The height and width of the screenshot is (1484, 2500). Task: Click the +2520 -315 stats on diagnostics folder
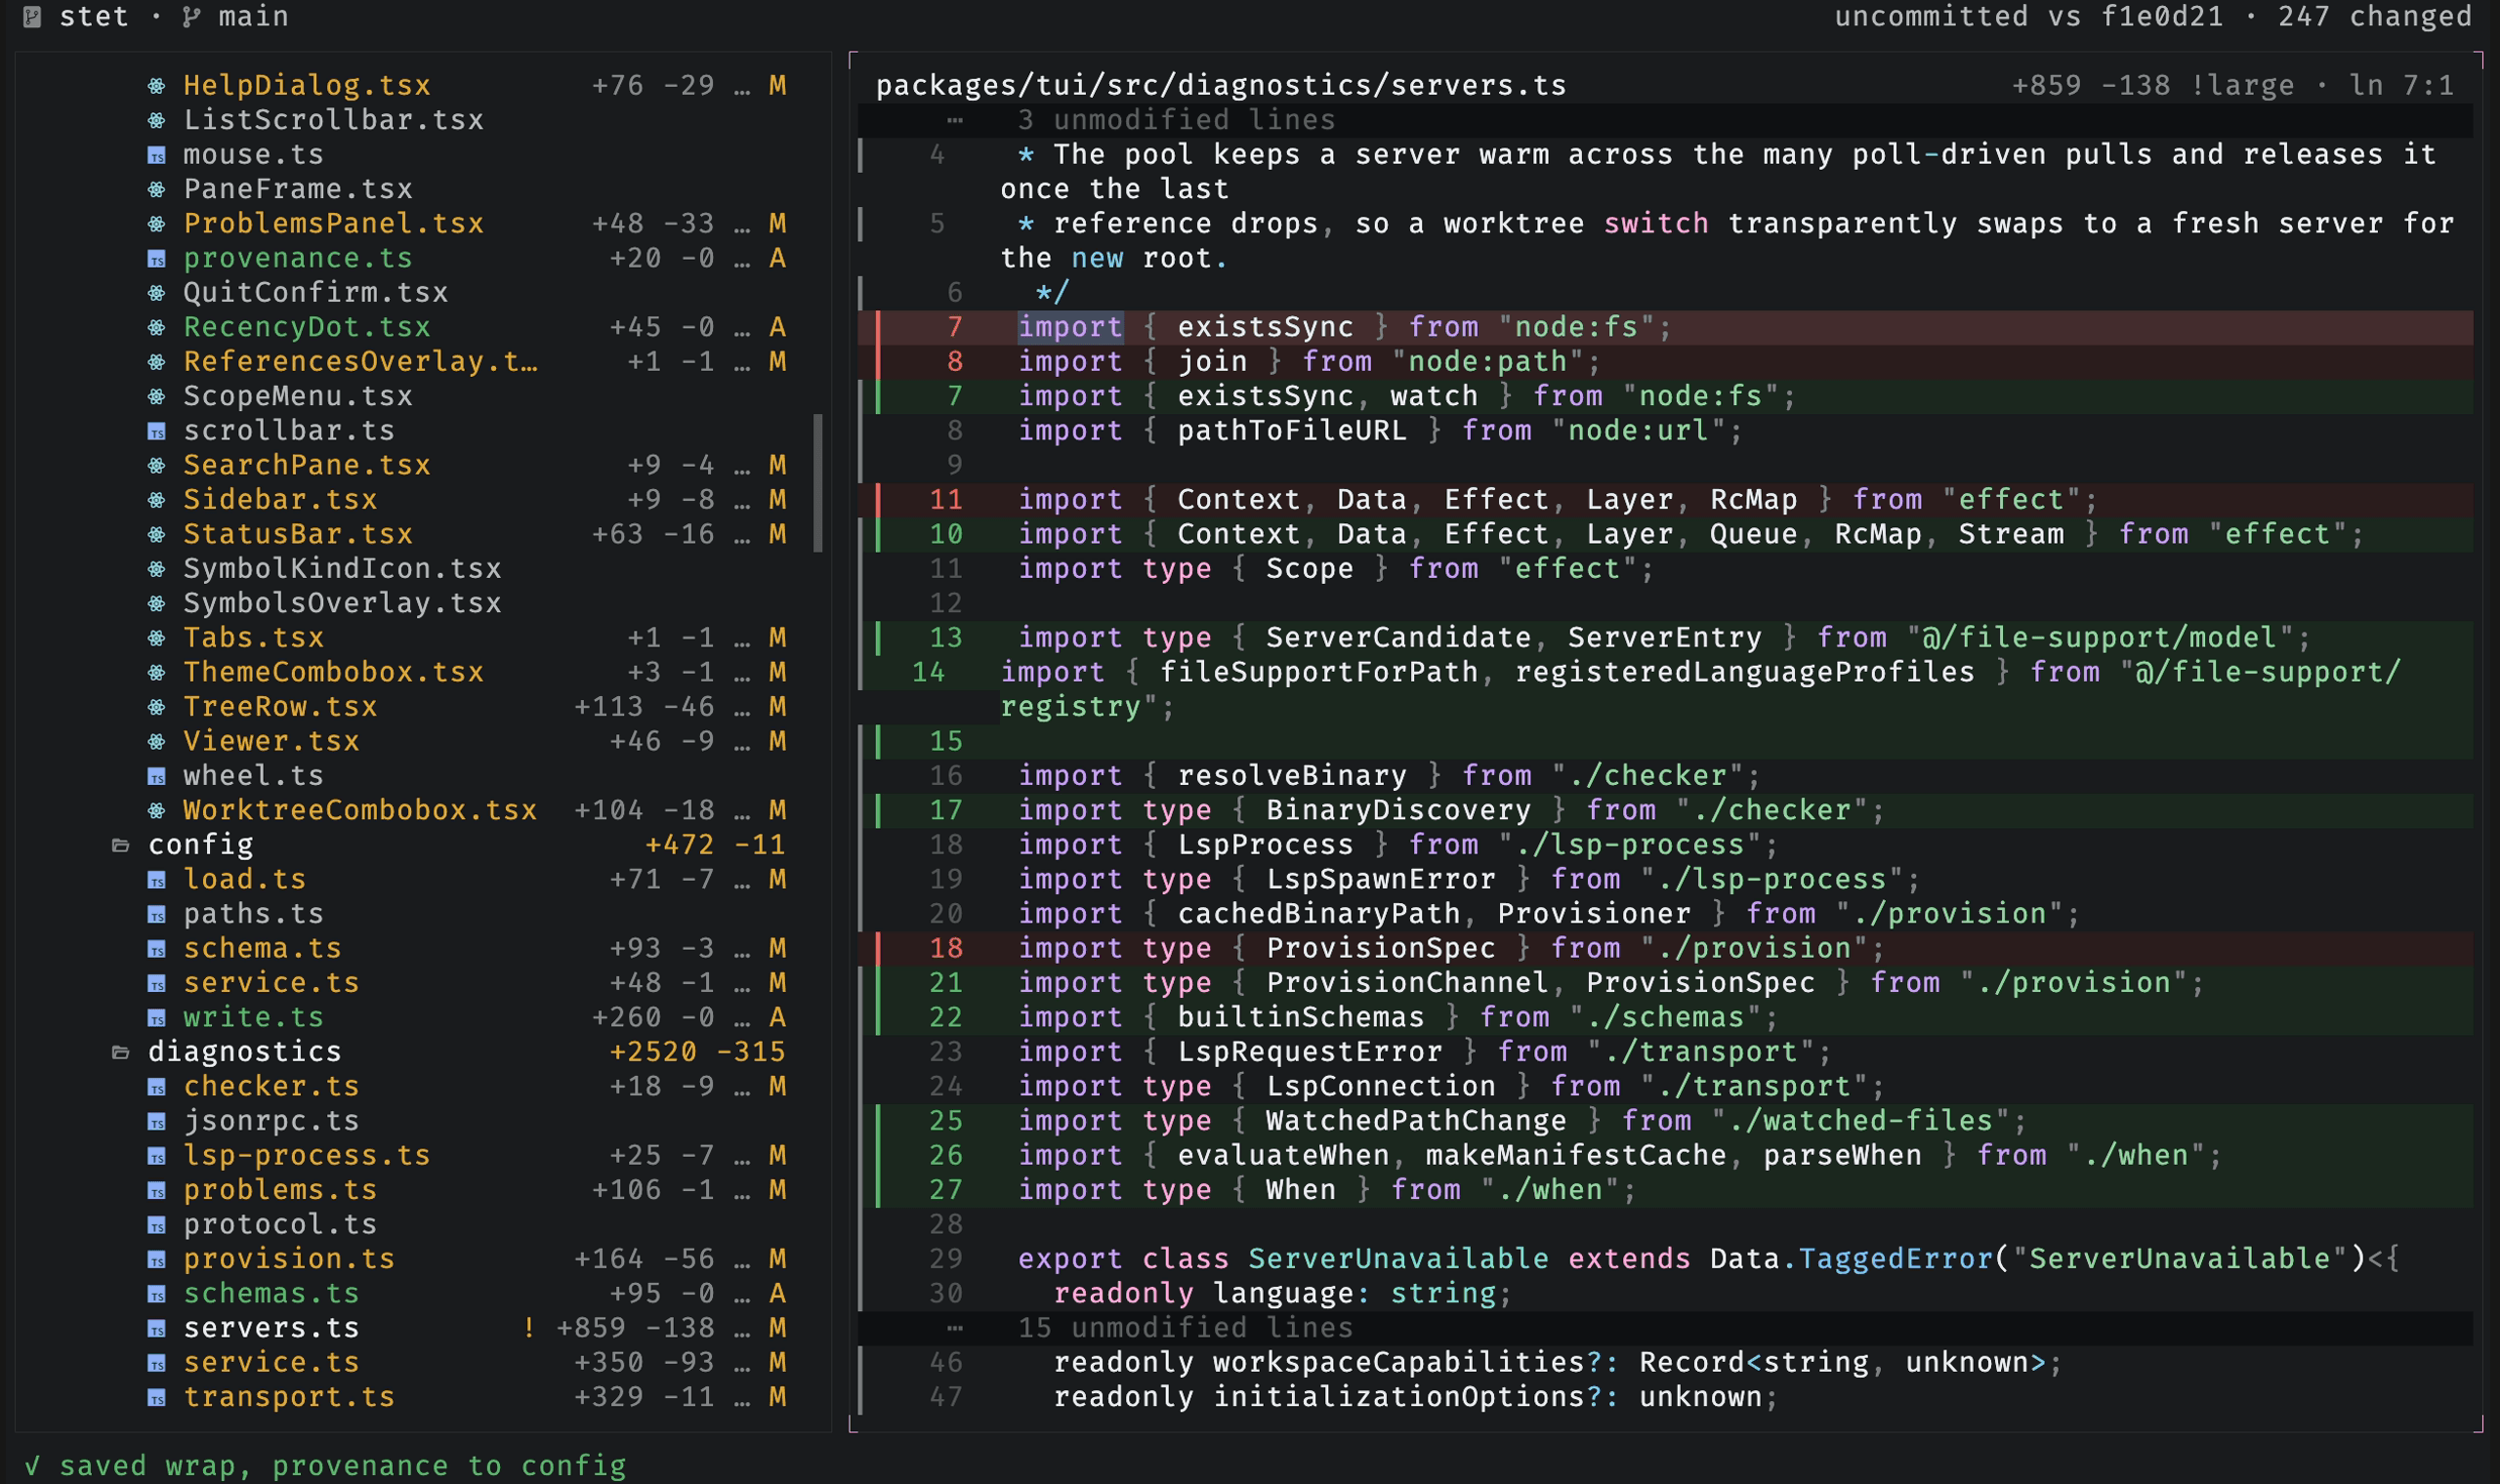(x=697, y=1053)
